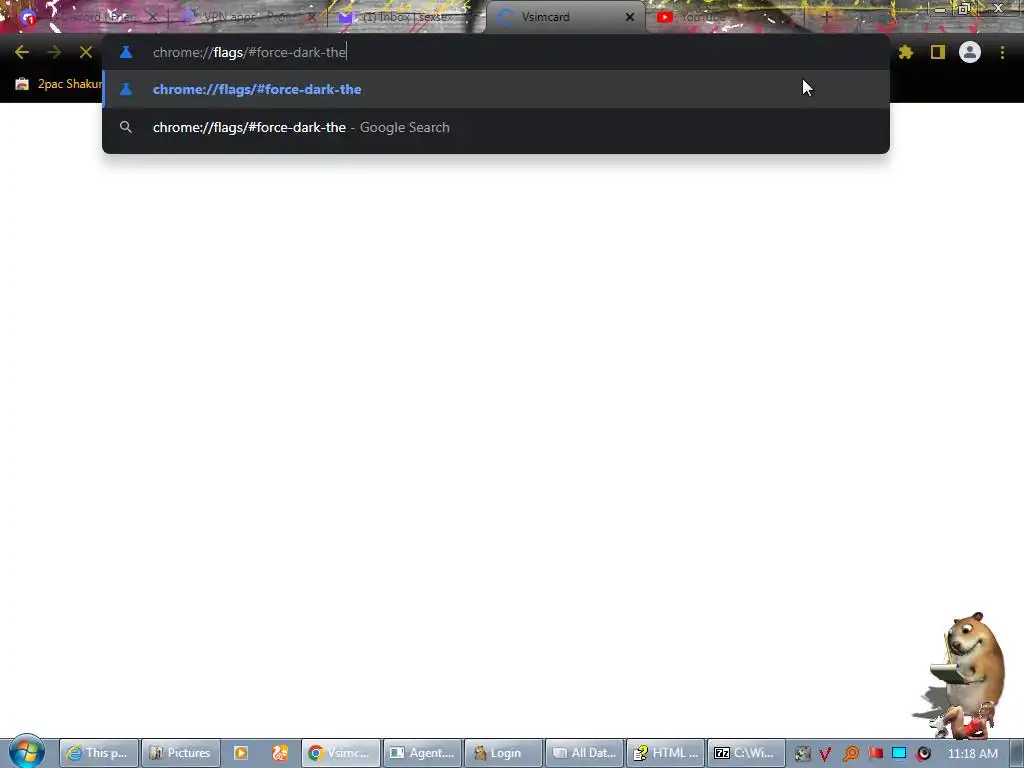Open the Login taskbar window
Screen dimensions: 1024x768
coord(503,753)
